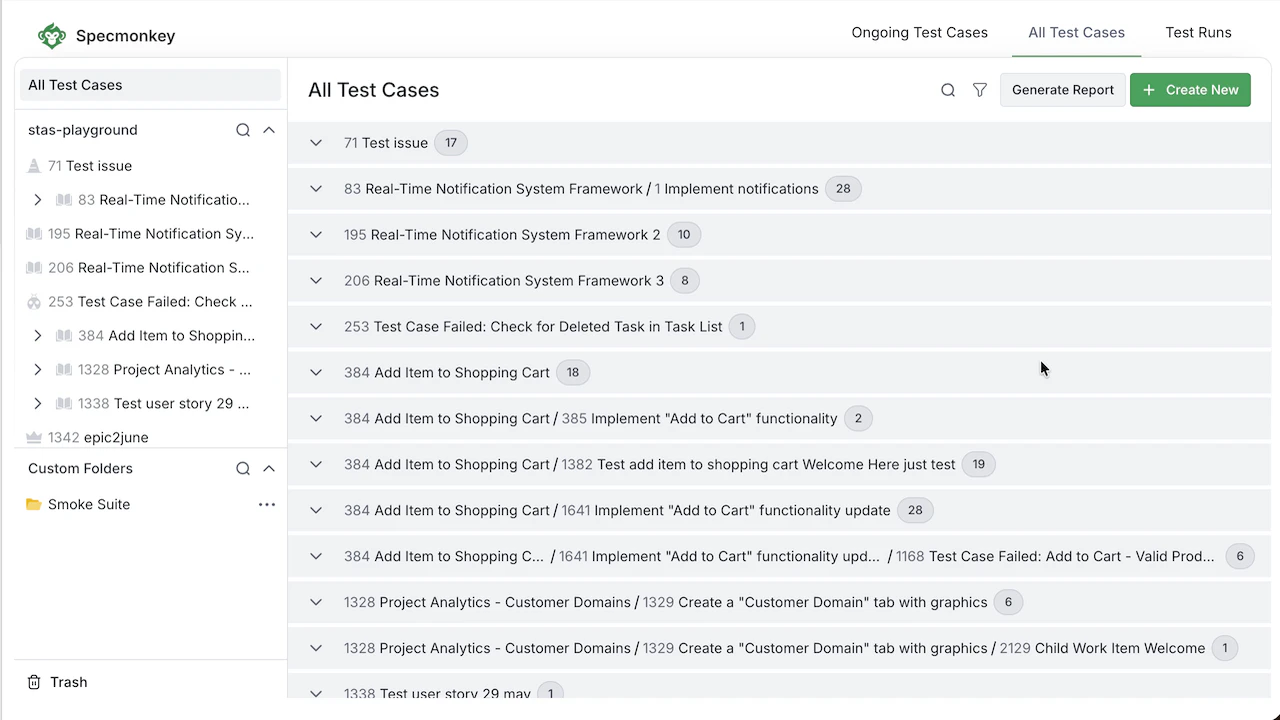Open Smoke Suite three-dot menu
Image resolution: width=1280 pixels, height=720 pixels.
267,504
